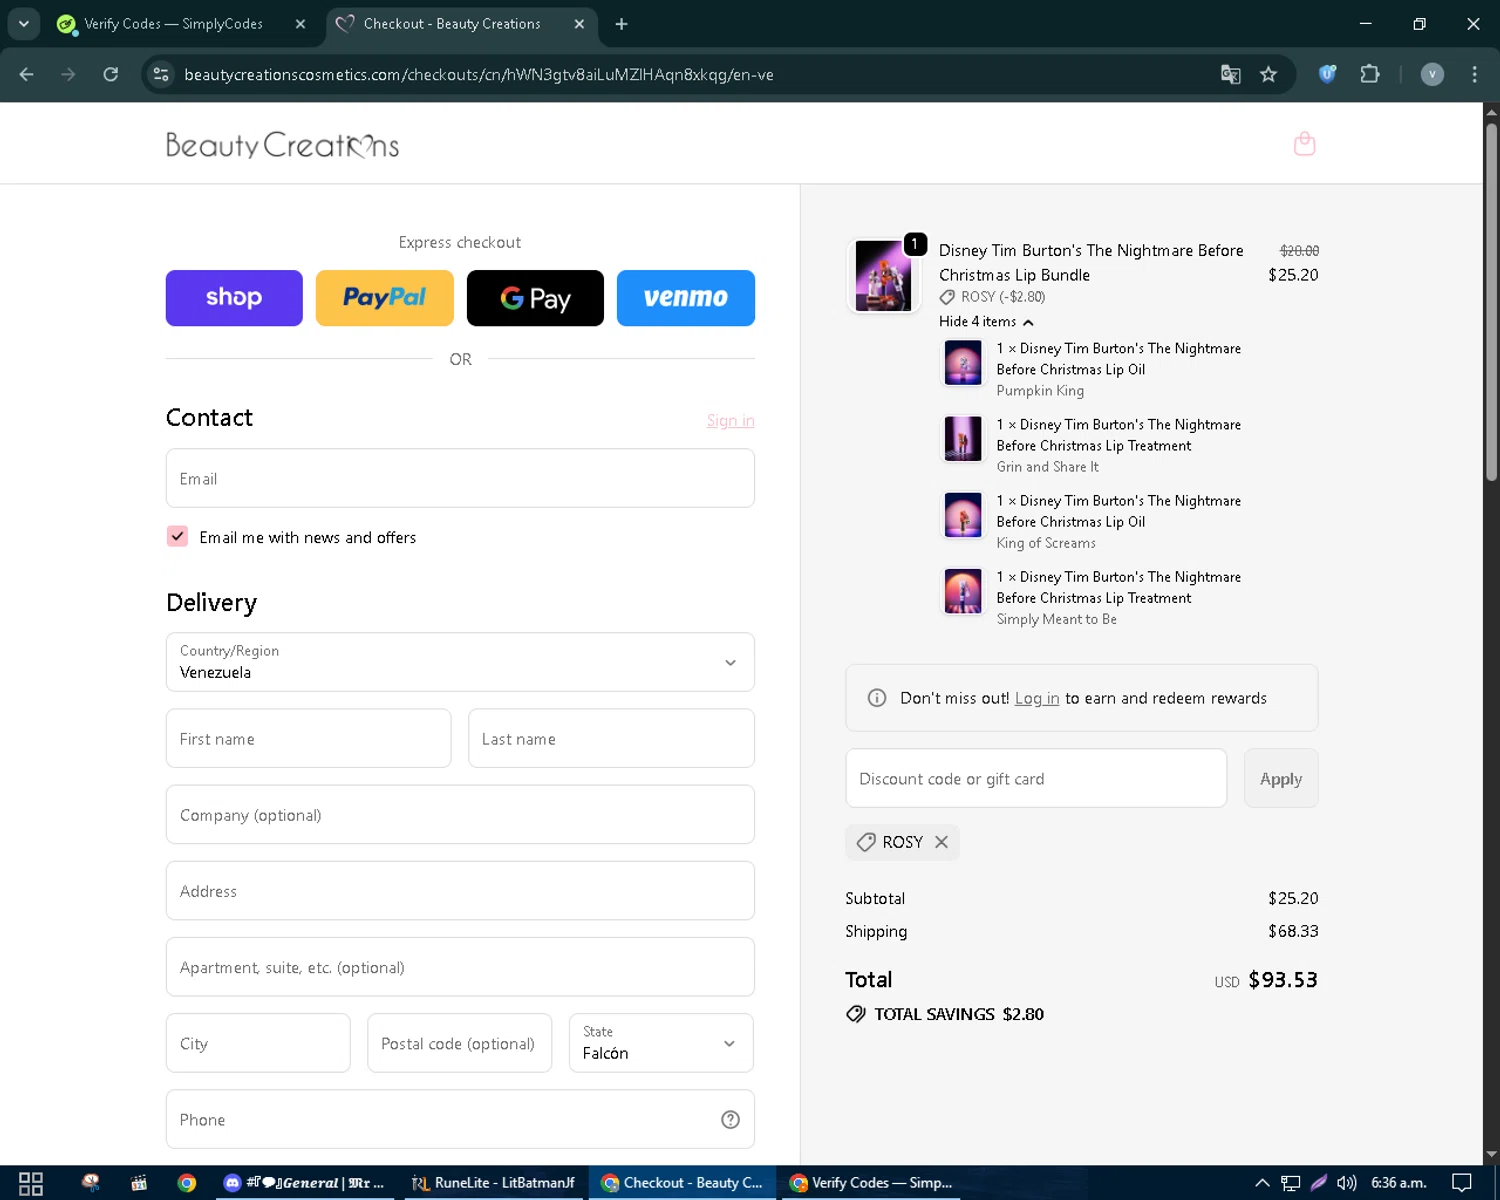This screenshot has height=1200, width=1500.
Task: Click the Sign in link
Action: pos(730,421)
